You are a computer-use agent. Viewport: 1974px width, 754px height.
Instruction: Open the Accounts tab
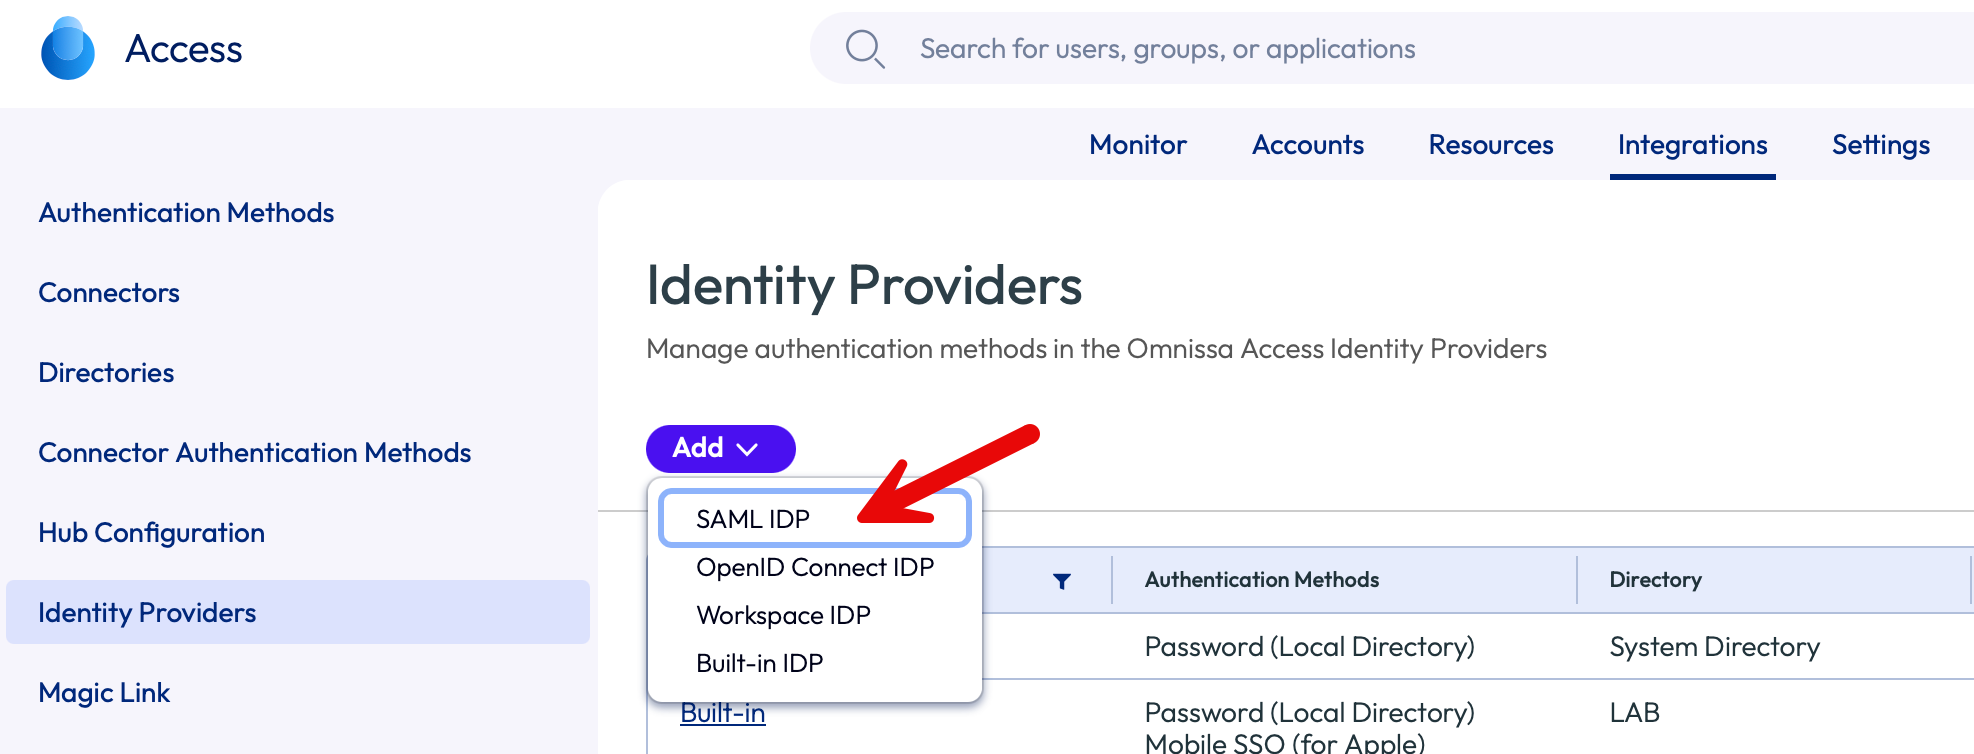coord(1307,145)
